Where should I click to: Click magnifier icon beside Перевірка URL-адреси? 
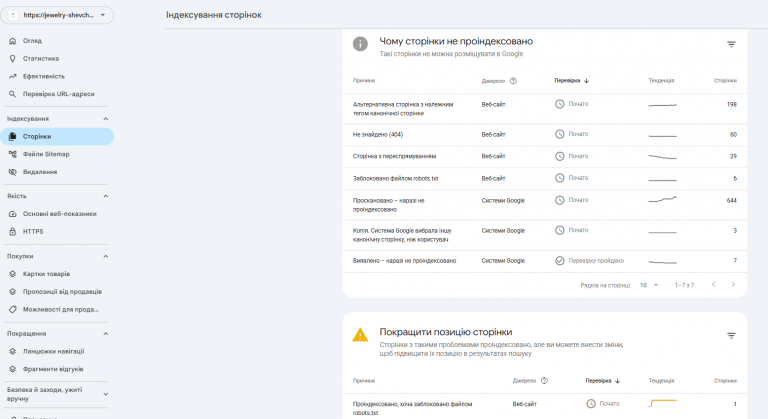pos(13,94)
